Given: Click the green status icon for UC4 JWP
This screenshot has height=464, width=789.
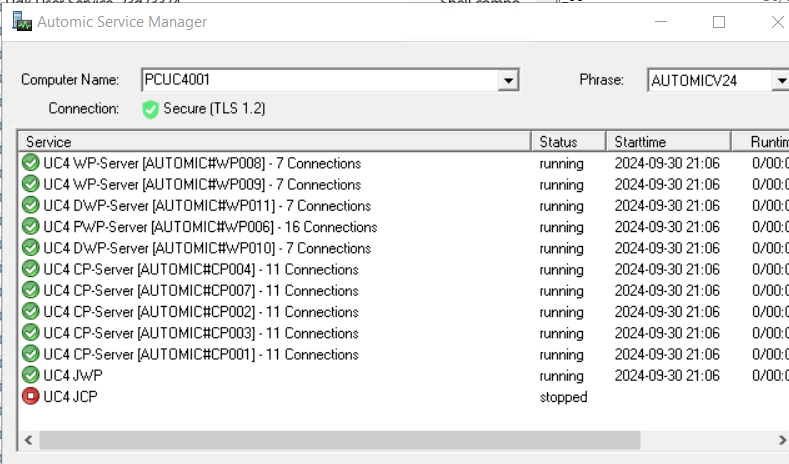Looking at the screenshot, I should [31, 375].
